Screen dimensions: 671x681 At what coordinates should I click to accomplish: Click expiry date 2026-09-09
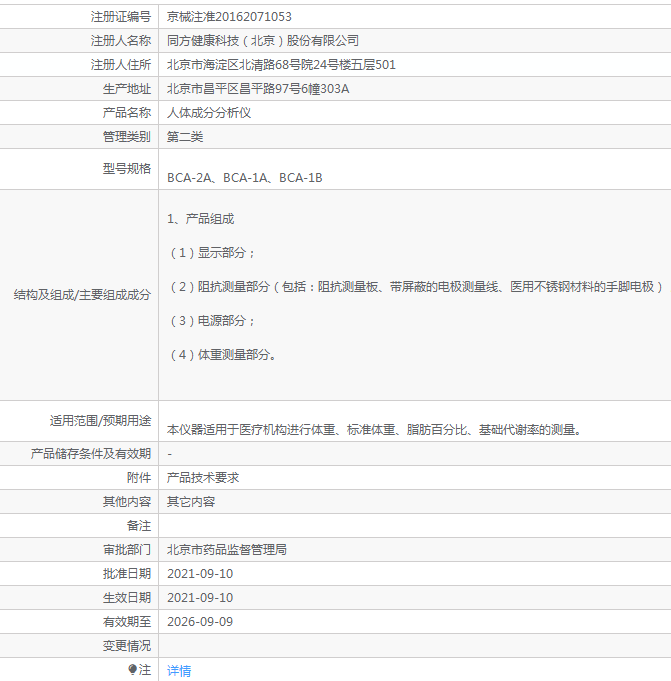point(200,622)
